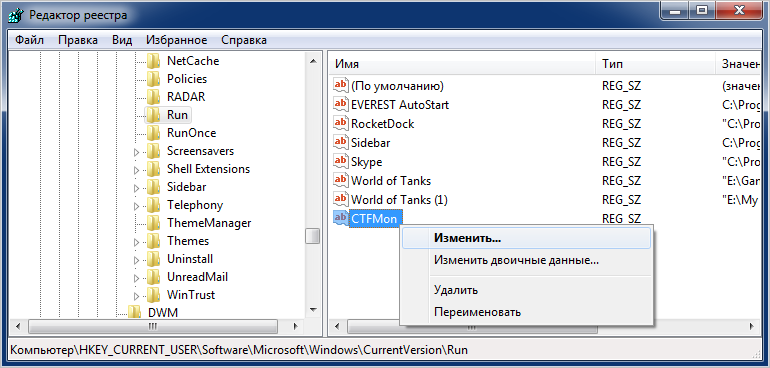Expand the WinTrust tree node
770x368 pixels.
coord(137,296)
